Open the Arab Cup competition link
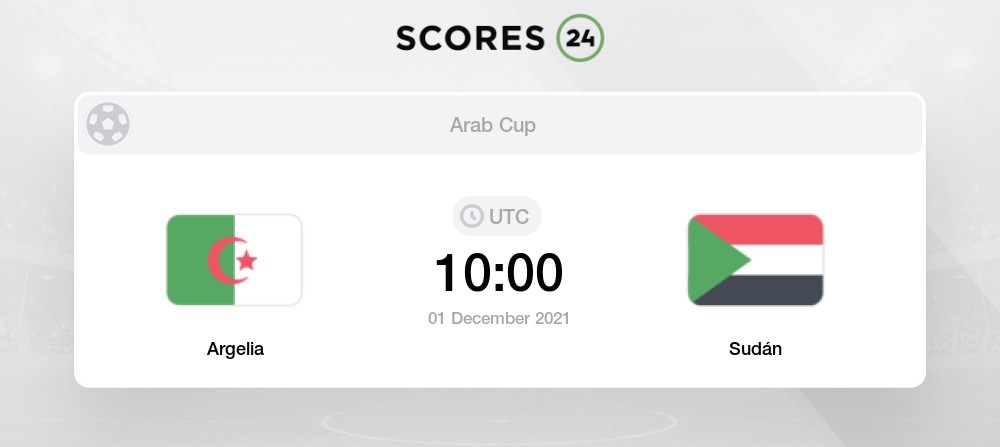This screenshot has width=1000, height=447. click(x=493, y=125)
